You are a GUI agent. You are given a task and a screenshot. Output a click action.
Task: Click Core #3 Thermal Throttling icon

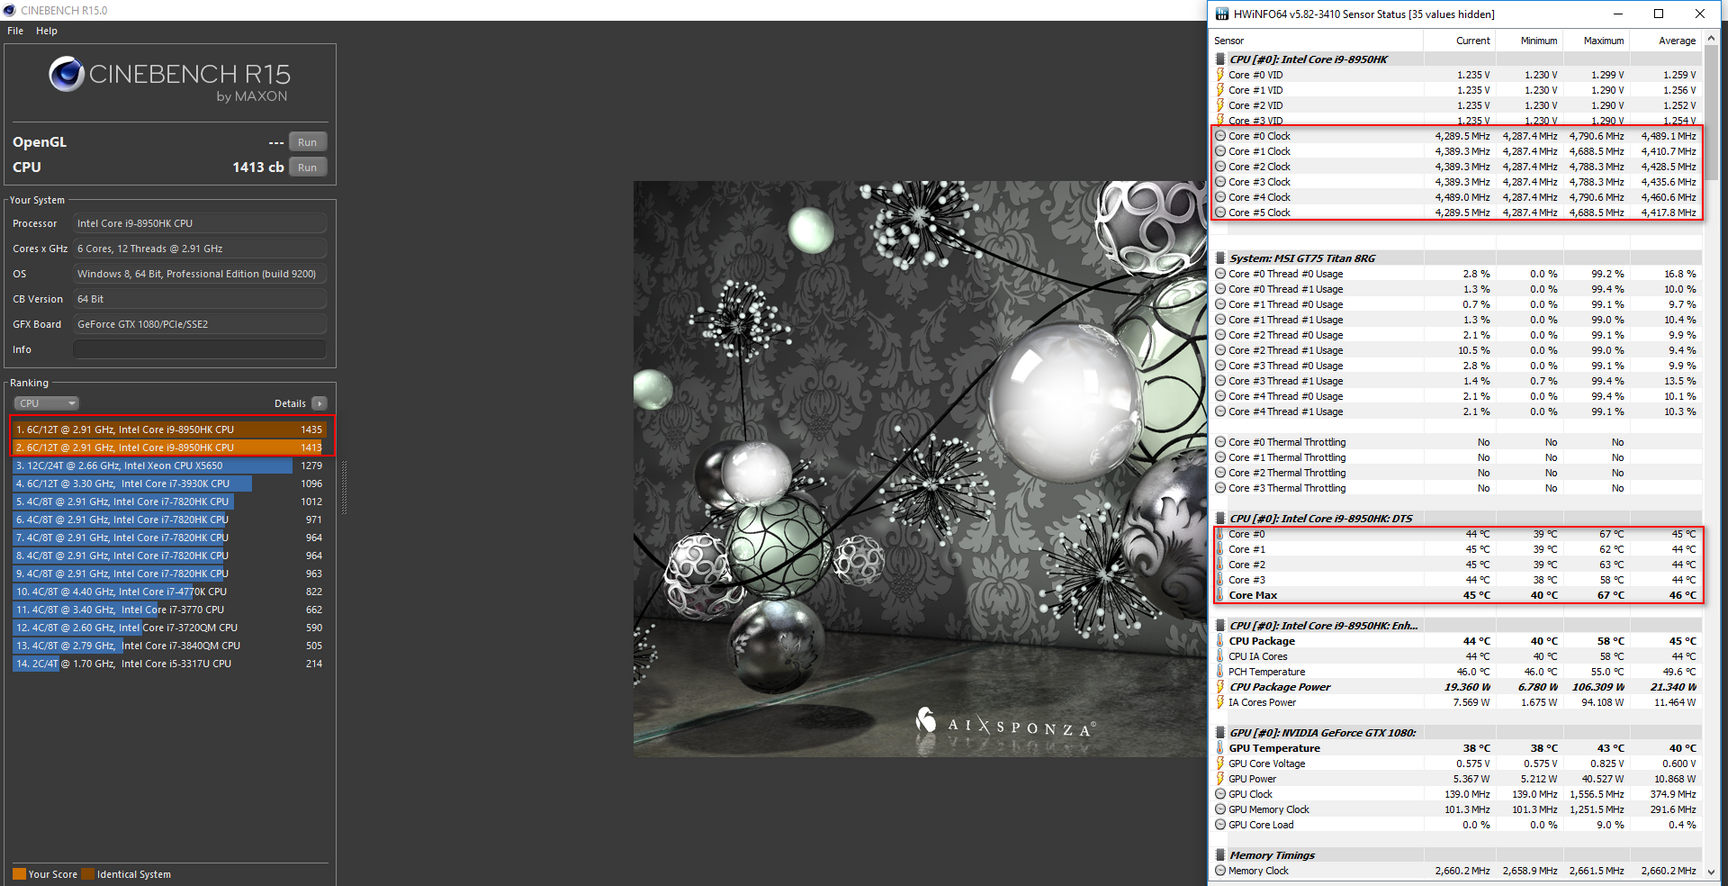(x=1220, y=488)
